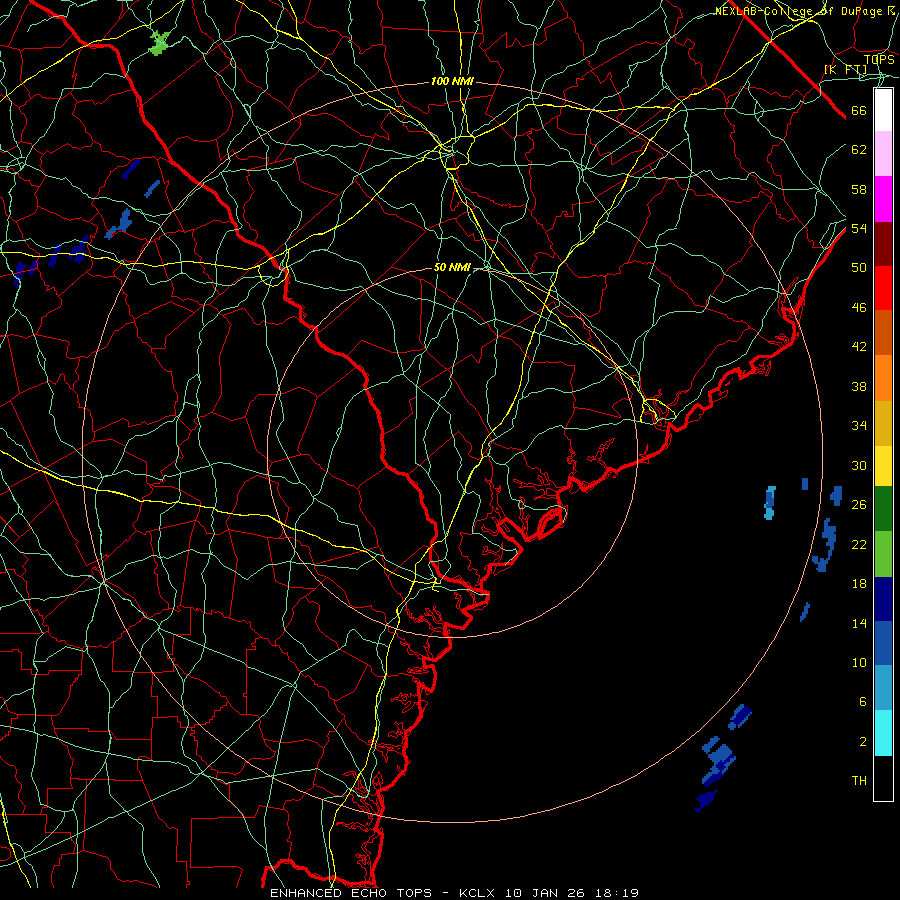Click the legend value '58'
Image resolution: width=900 pixels, height=900 pixels.
[859, 189]
